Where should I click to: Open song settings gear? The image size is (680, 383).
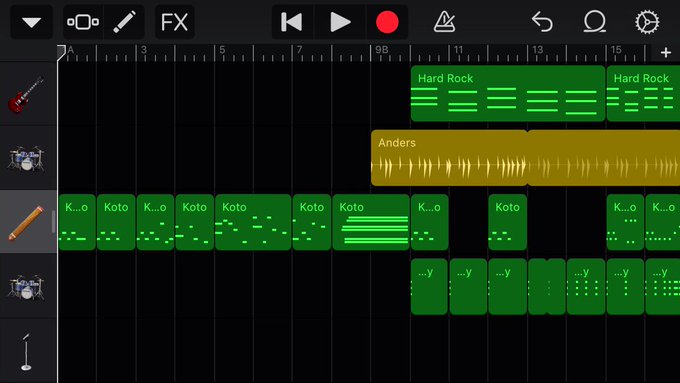647,22
